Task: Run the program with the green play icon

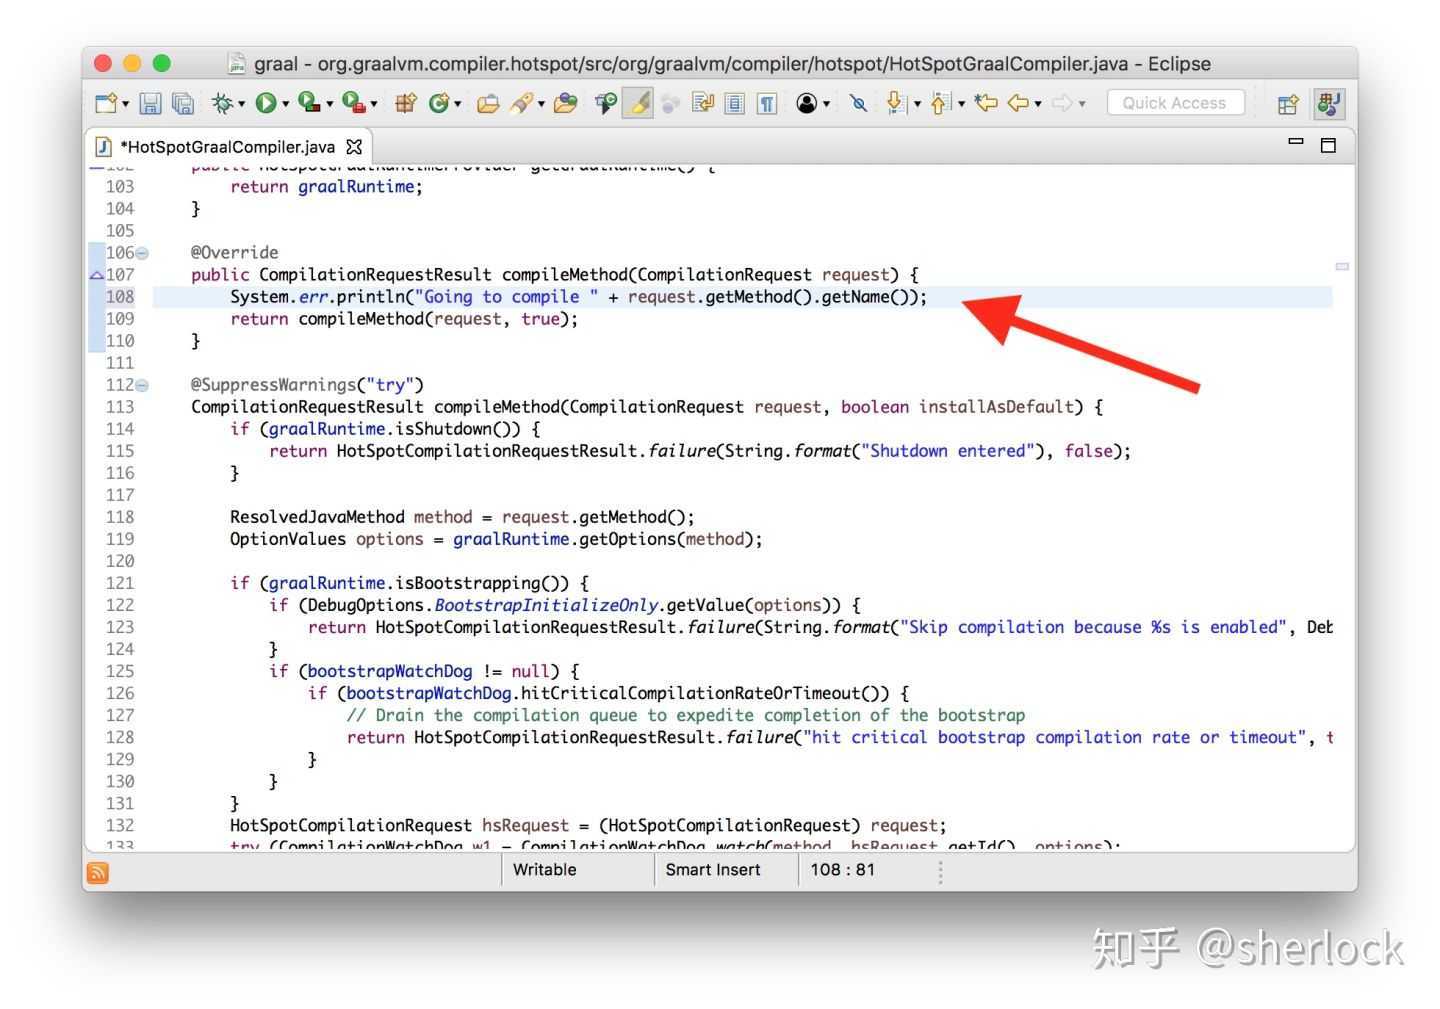Action: coord(266,103)
